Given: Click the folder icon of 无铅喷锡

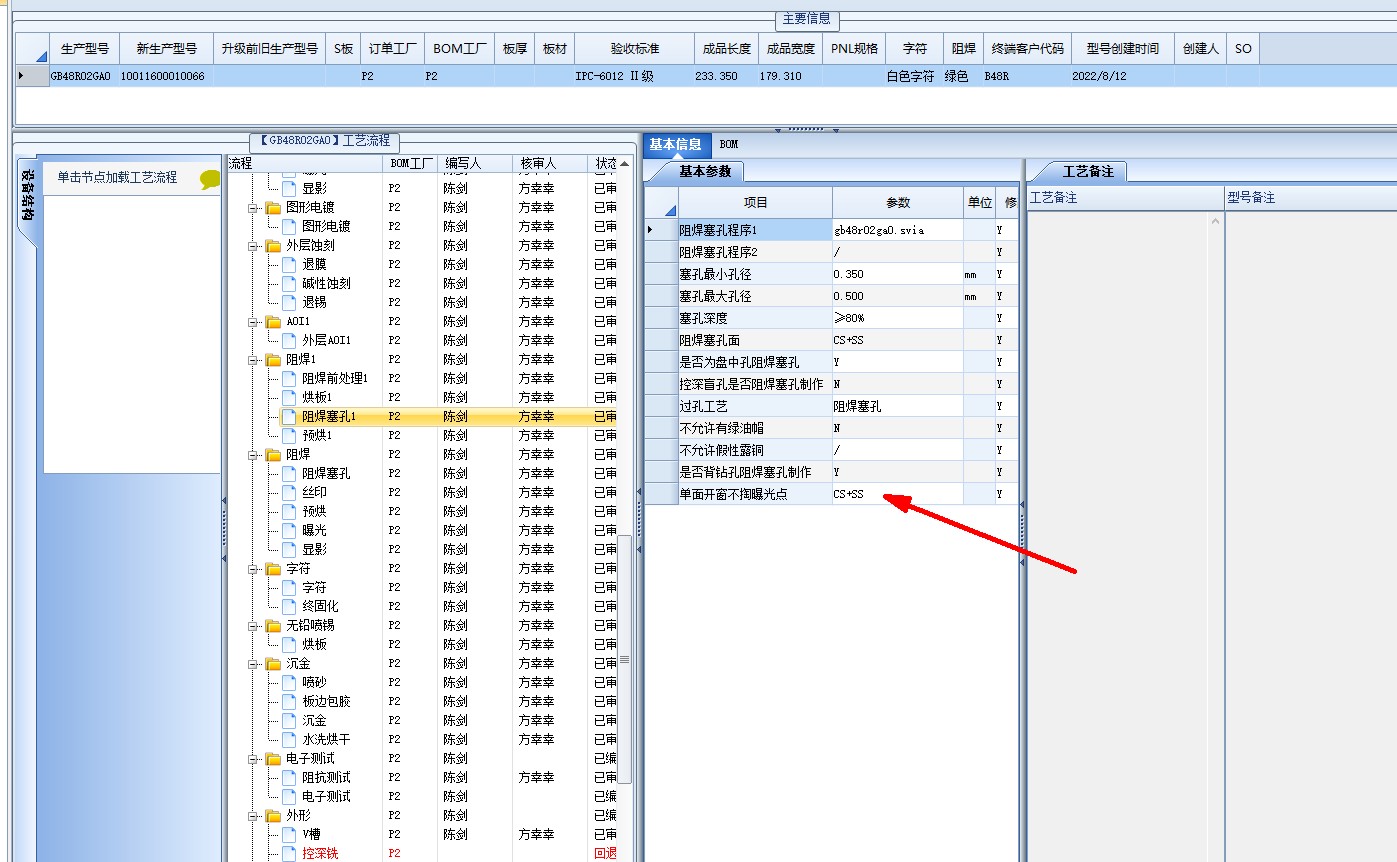Looking at the screenshot, I should (x=273, y=625).
